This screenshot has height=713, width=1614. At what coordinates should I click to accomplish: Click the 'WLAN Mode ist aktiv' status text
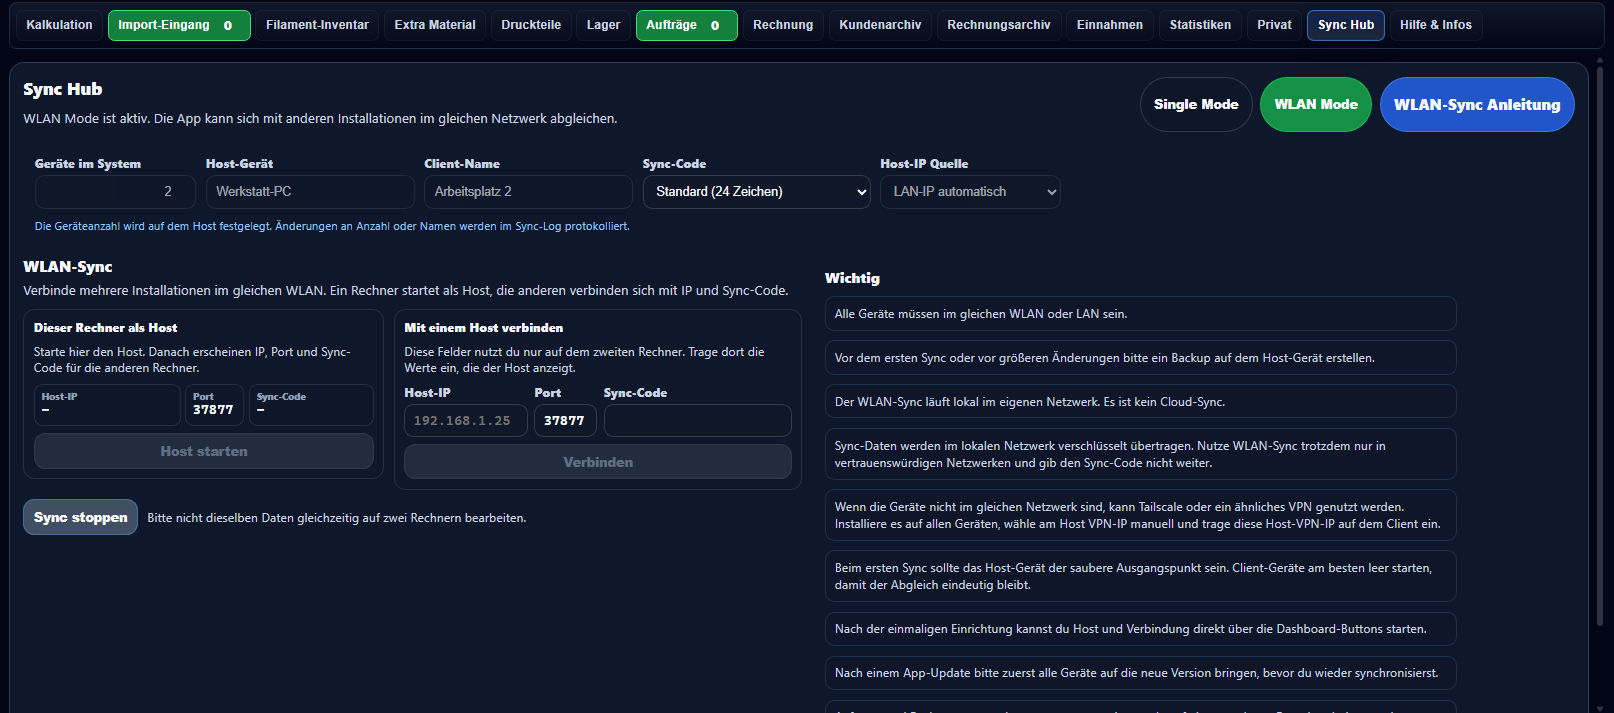(x=320, y=119)
